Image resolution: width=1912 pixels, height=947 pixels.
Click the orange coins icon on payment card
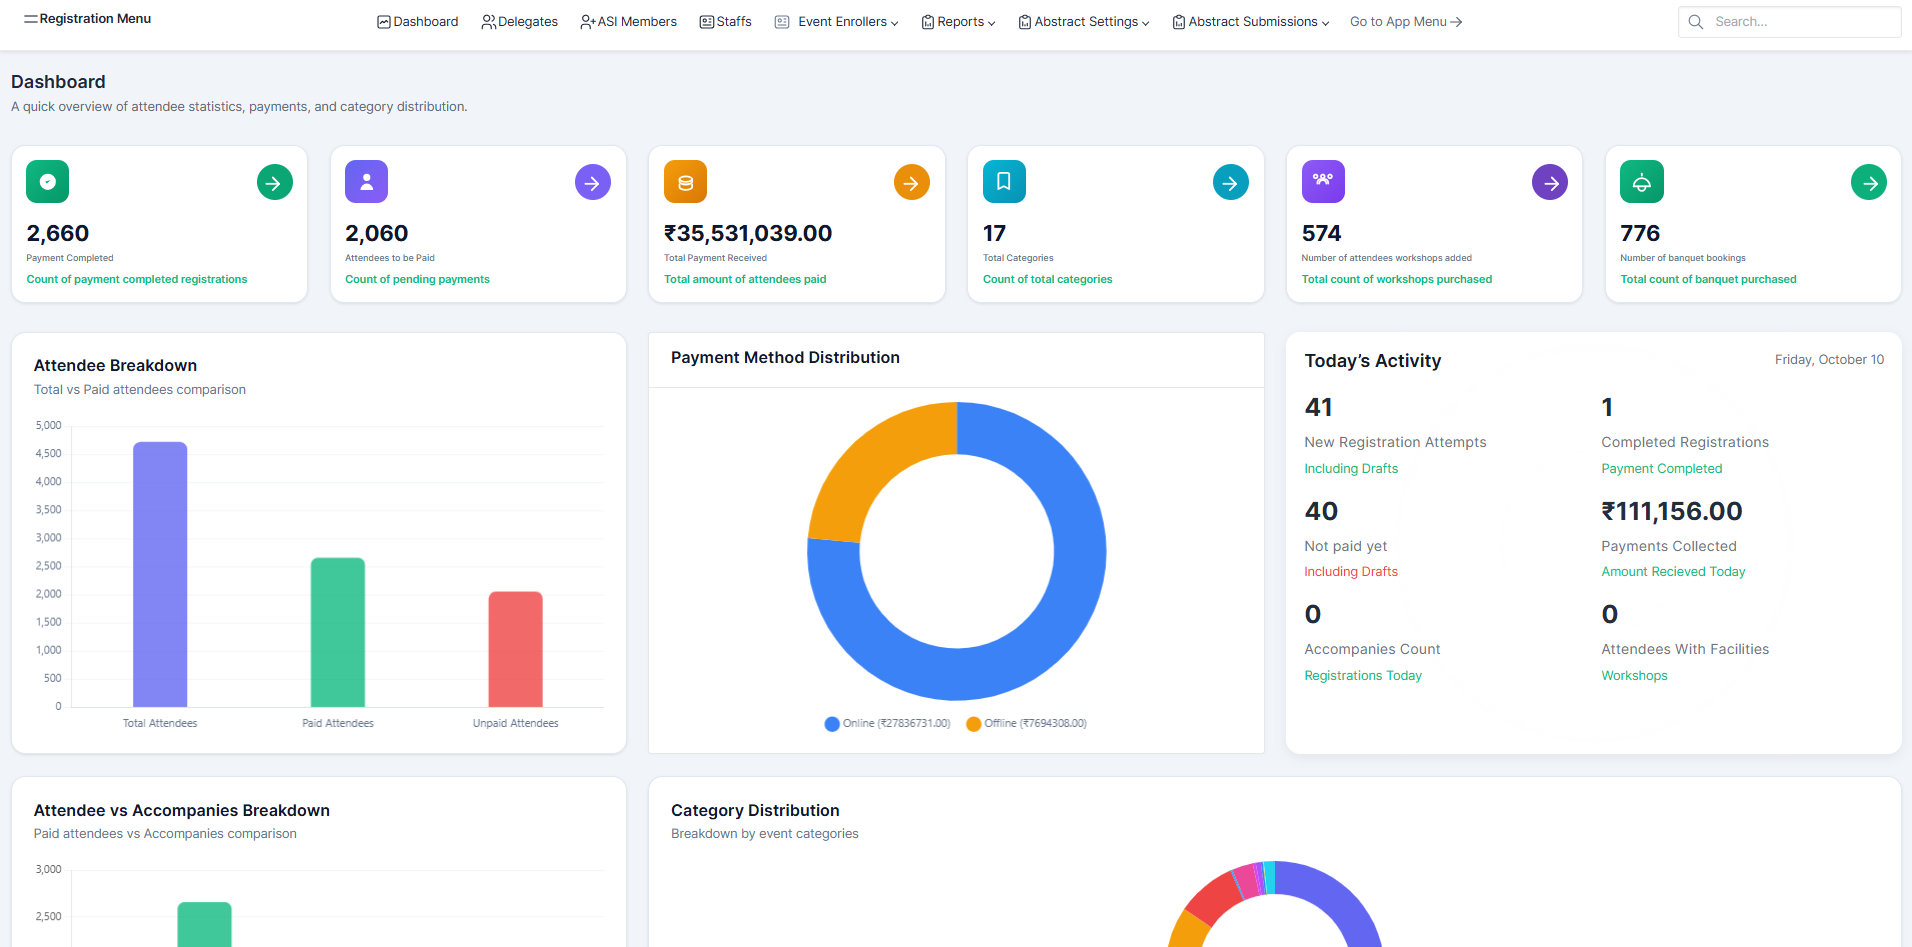point(685,182)
